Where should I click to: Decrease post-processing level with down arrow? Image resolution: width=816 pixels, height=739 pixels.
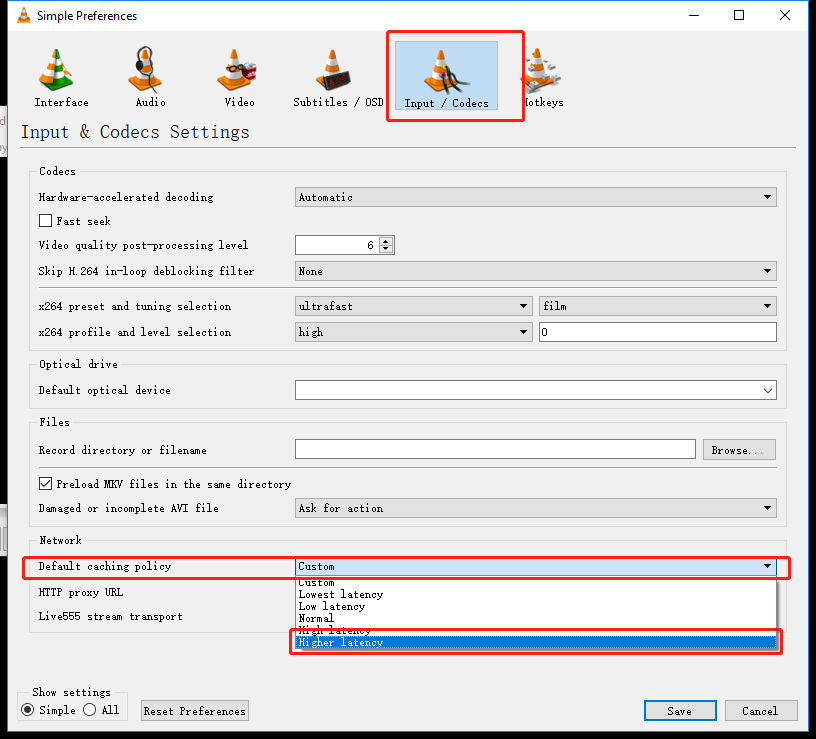tap(386, 249)
